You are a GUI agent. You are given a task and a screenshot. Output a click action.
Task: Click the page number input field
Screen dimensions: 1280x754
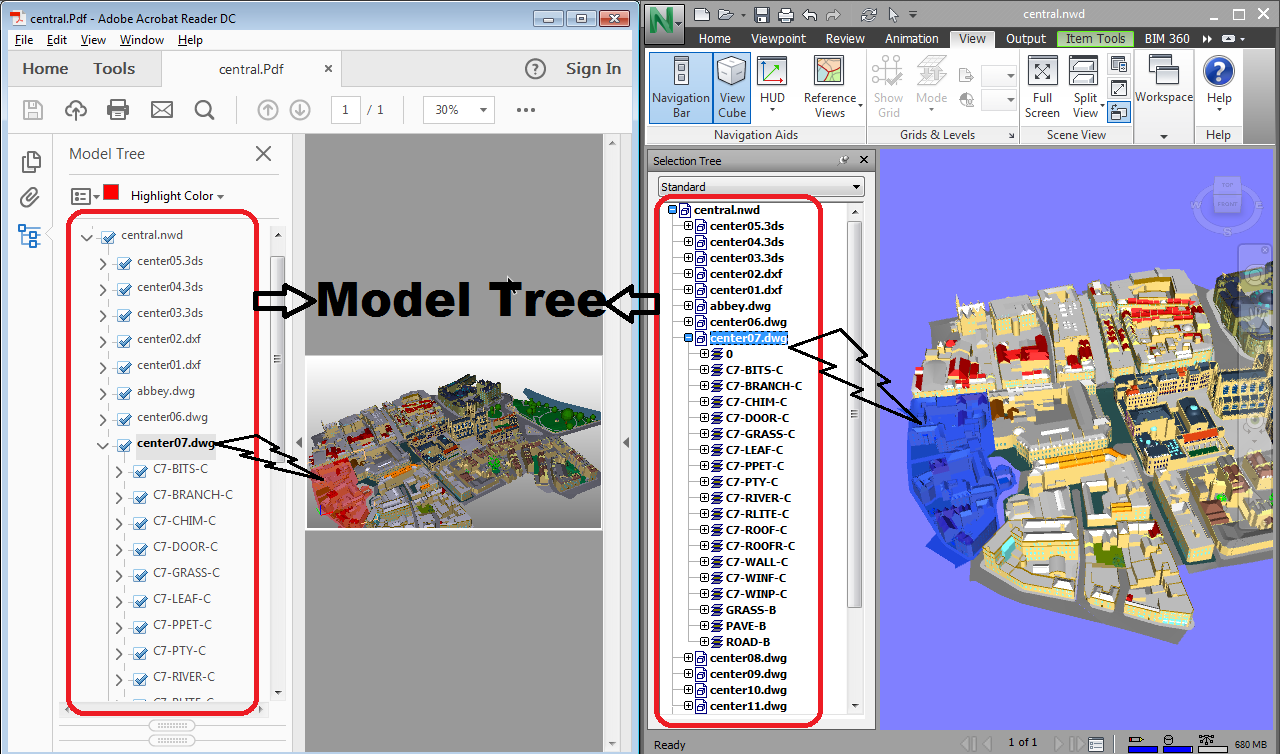click(x=345, y=110)
